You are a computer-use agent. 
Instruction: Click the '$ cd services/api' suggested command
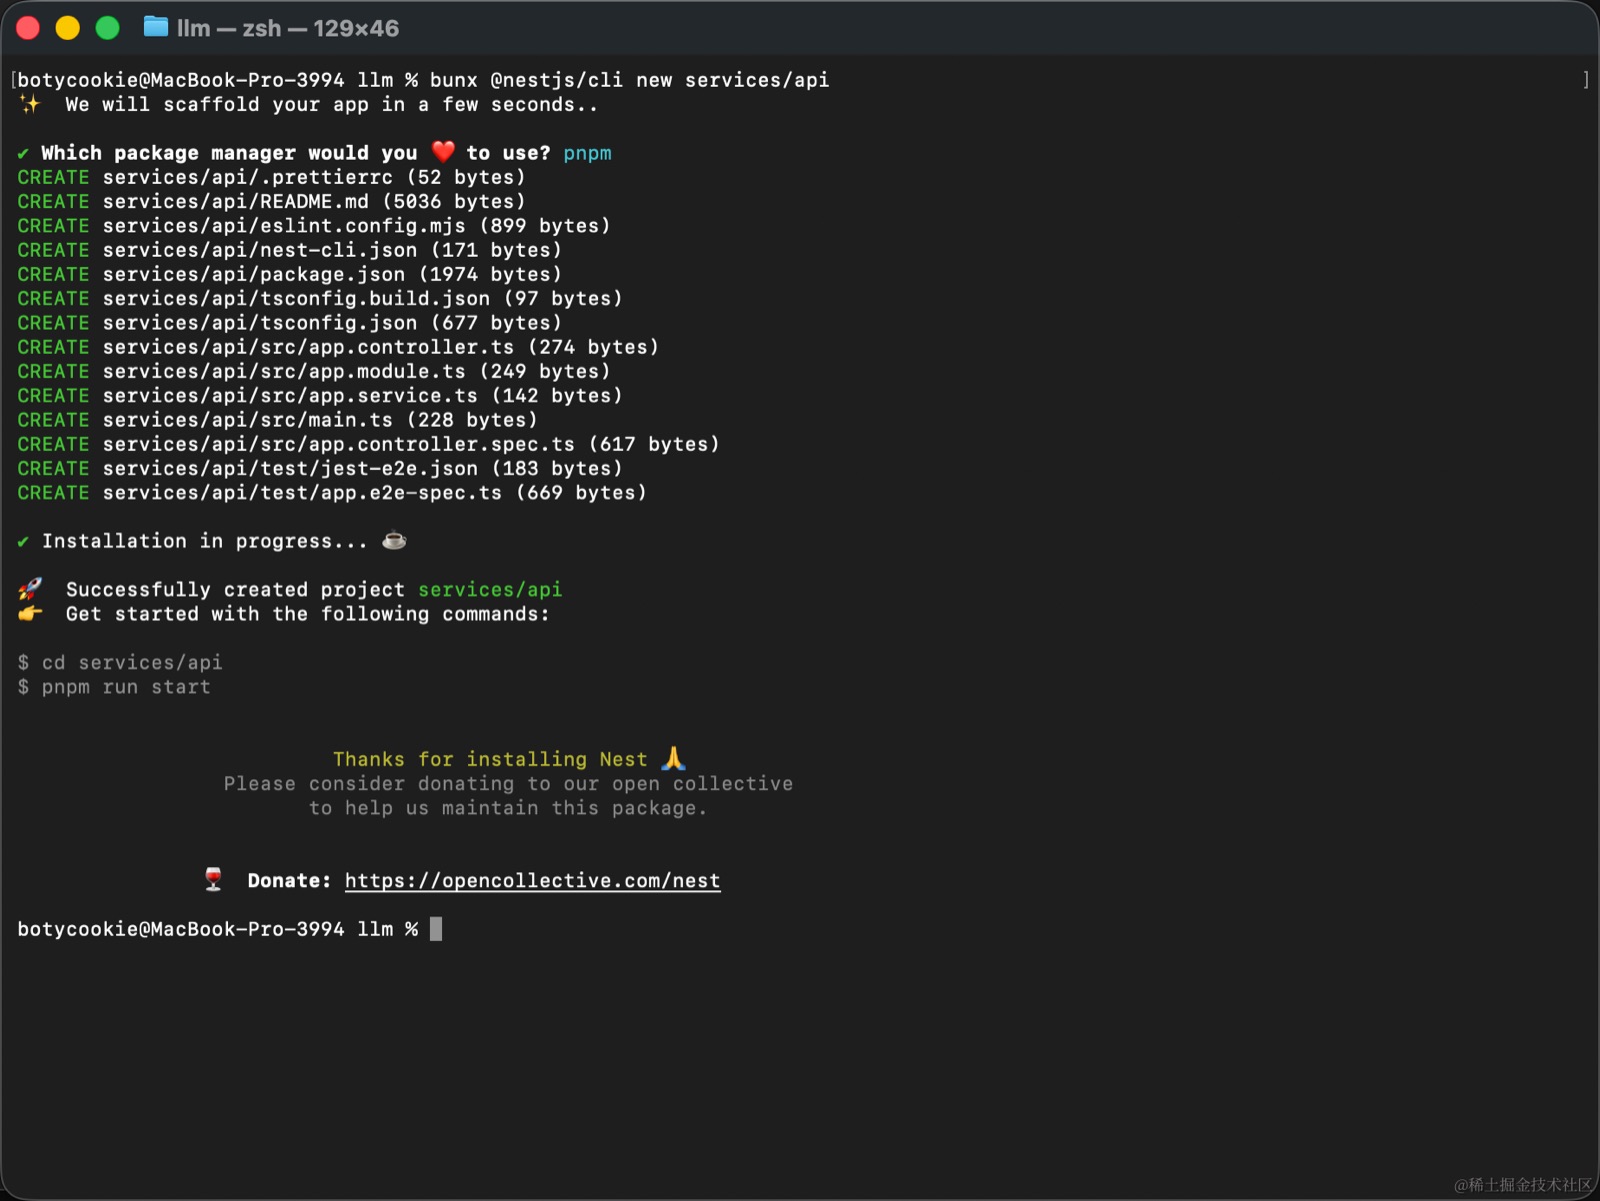point(120,662)
